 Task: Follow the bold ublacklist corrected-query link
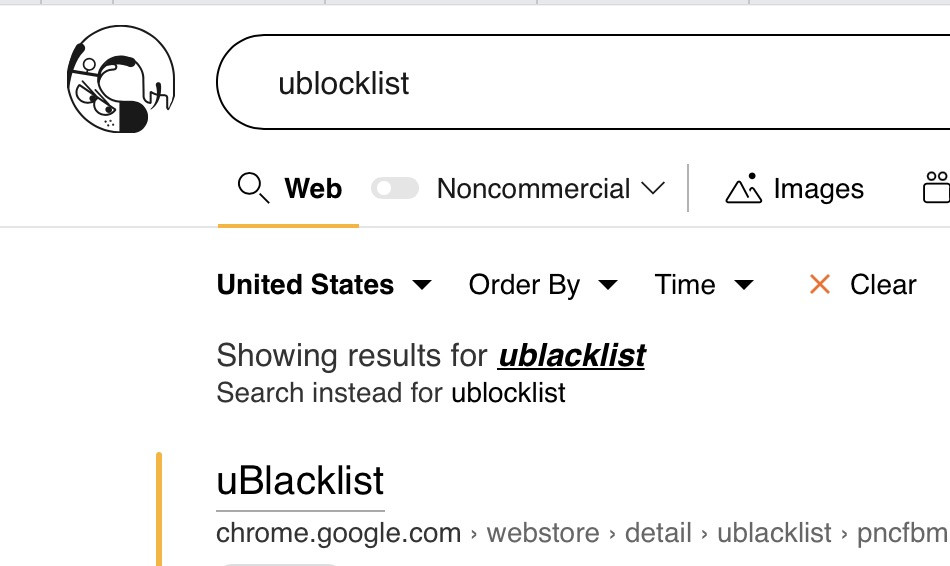point(572,355)
